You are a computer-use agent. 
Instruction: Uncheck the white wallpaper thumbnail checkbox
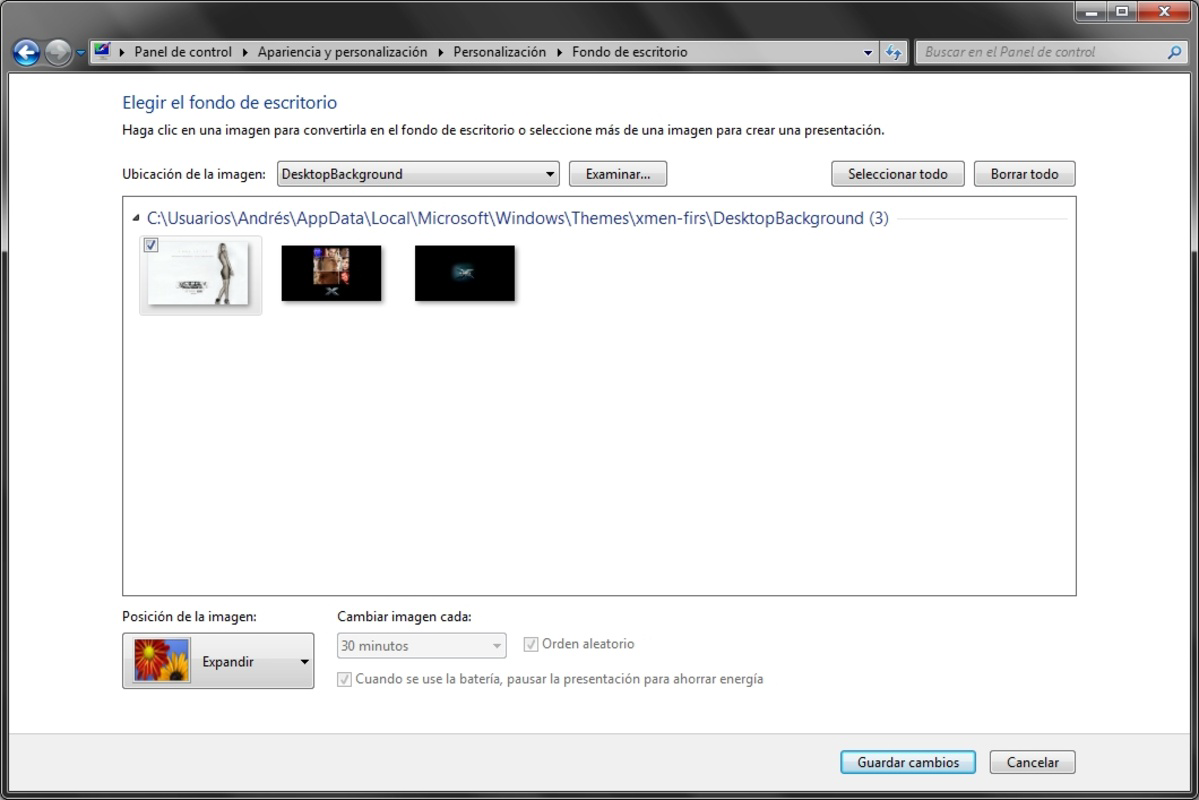(x=151, y=246)
